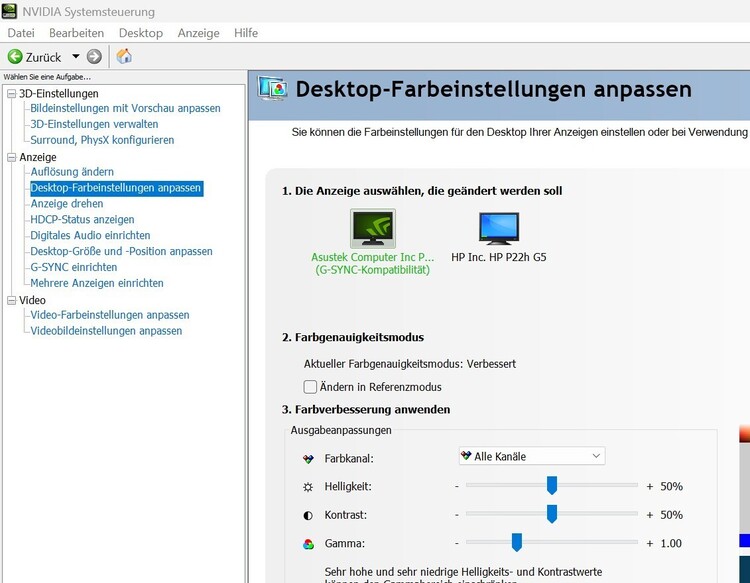Open the Zurück history dropdown arrow

tap(76, 56)
